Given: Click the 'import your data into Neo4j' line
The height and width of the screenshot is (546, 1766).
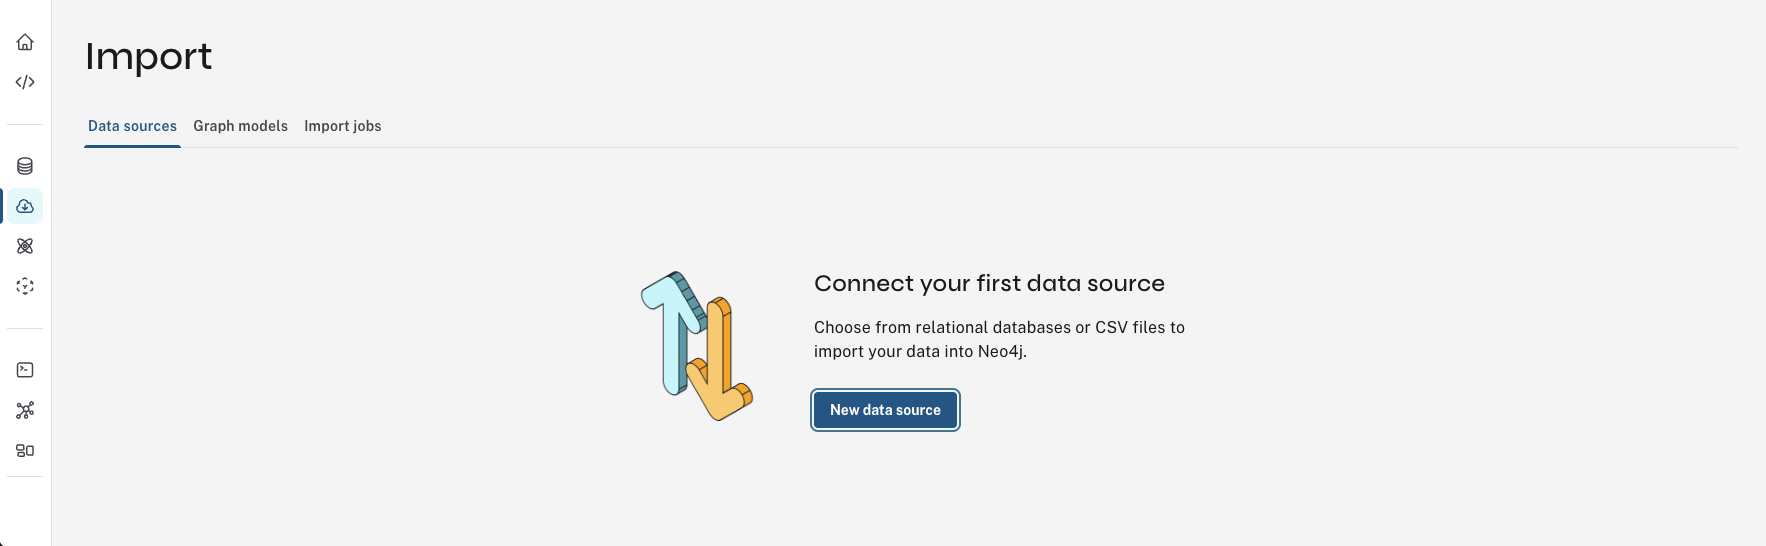Looking at the screenshot, I should [x=920, y=351].
